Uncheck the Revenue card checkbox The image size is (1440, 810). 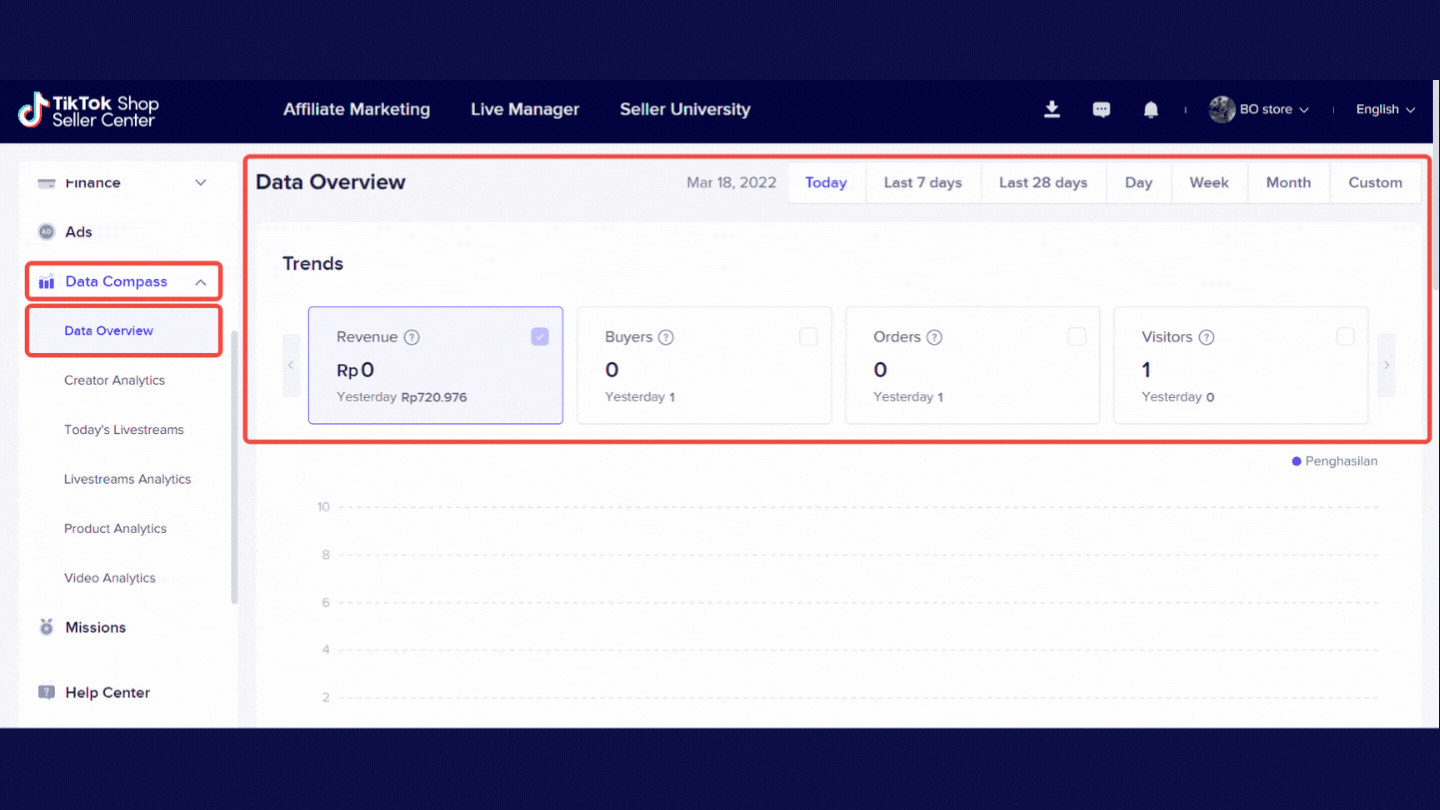click(x=540, y=337)
